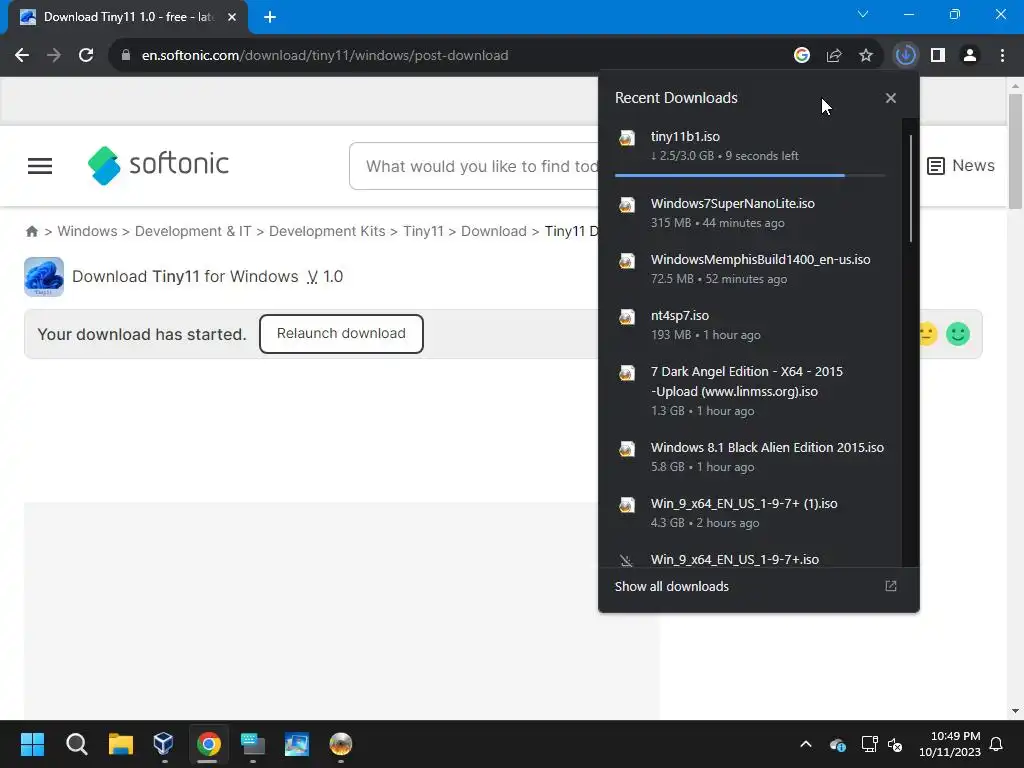1024x768 pixels.
Task: Open the News section
Action: coord(961,166)
